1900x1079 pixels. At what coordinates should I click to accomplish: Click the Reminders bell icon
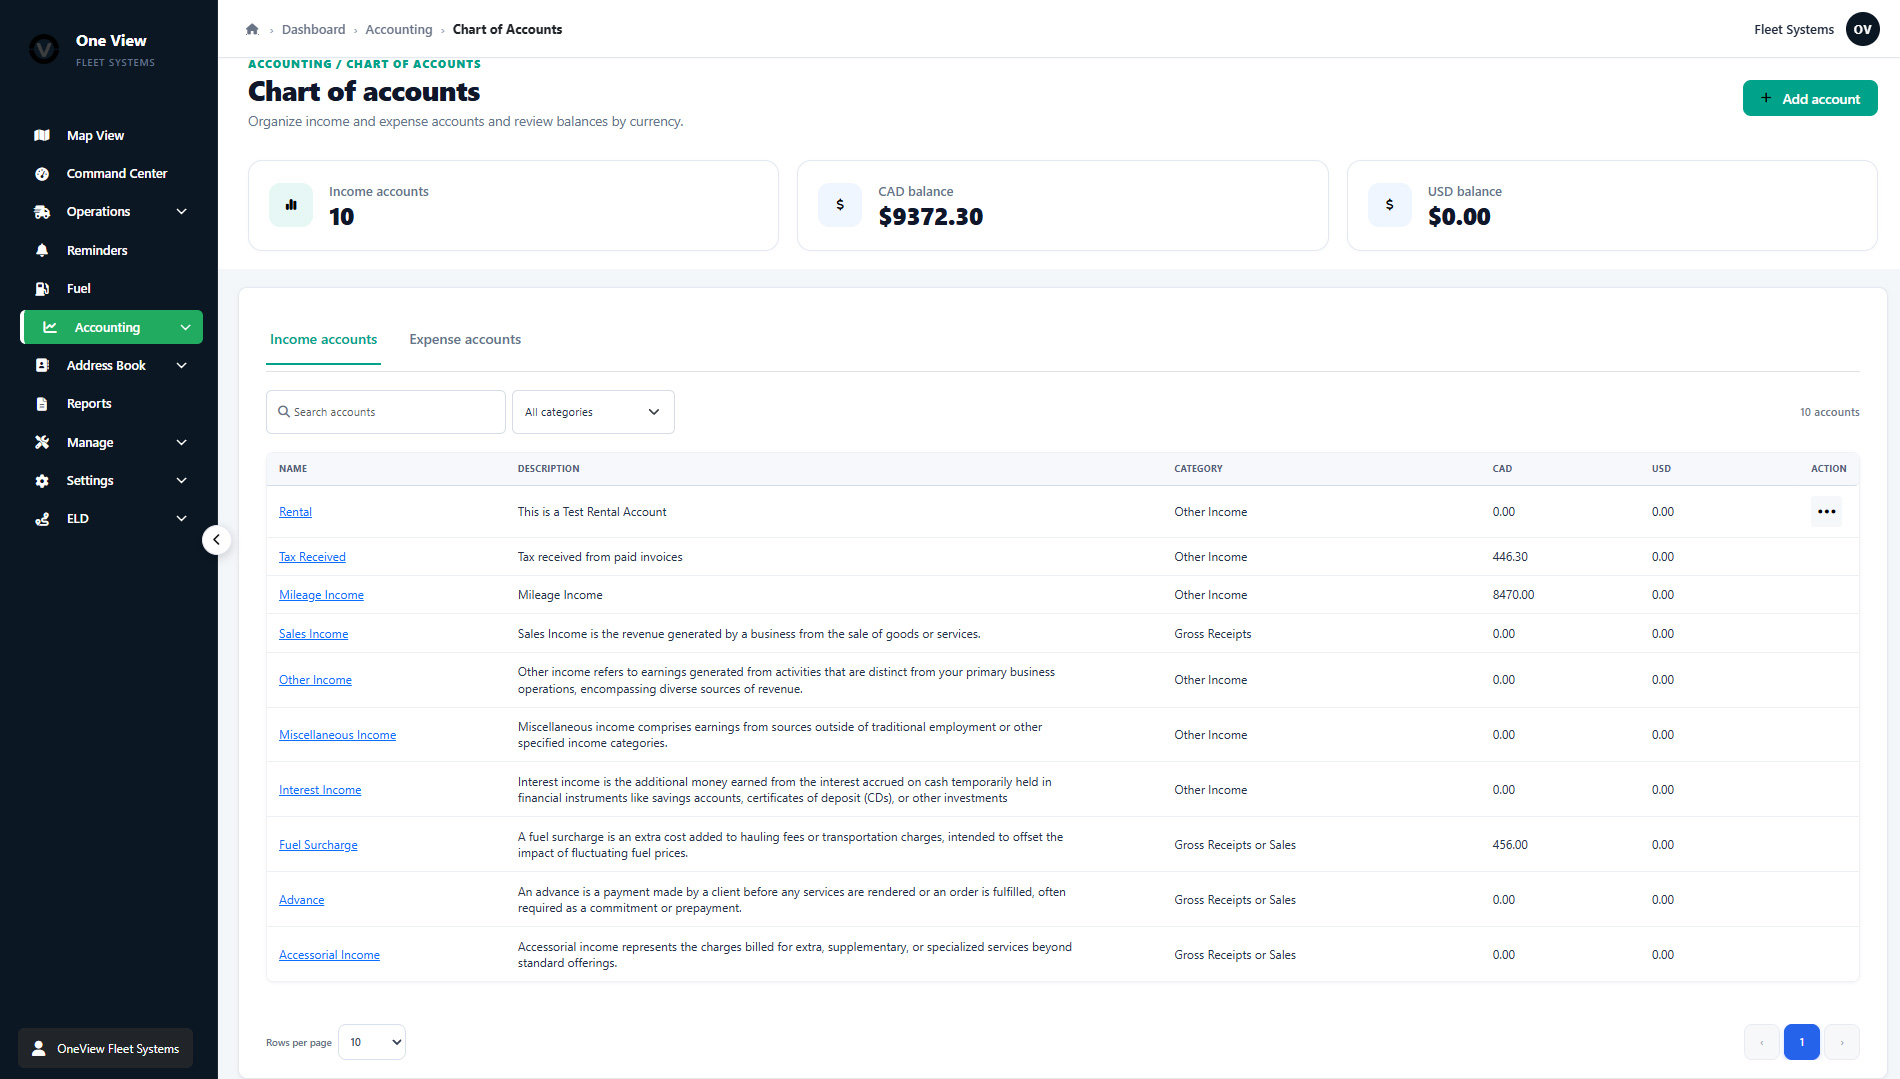pyautogui.click(x=42, y=250)
